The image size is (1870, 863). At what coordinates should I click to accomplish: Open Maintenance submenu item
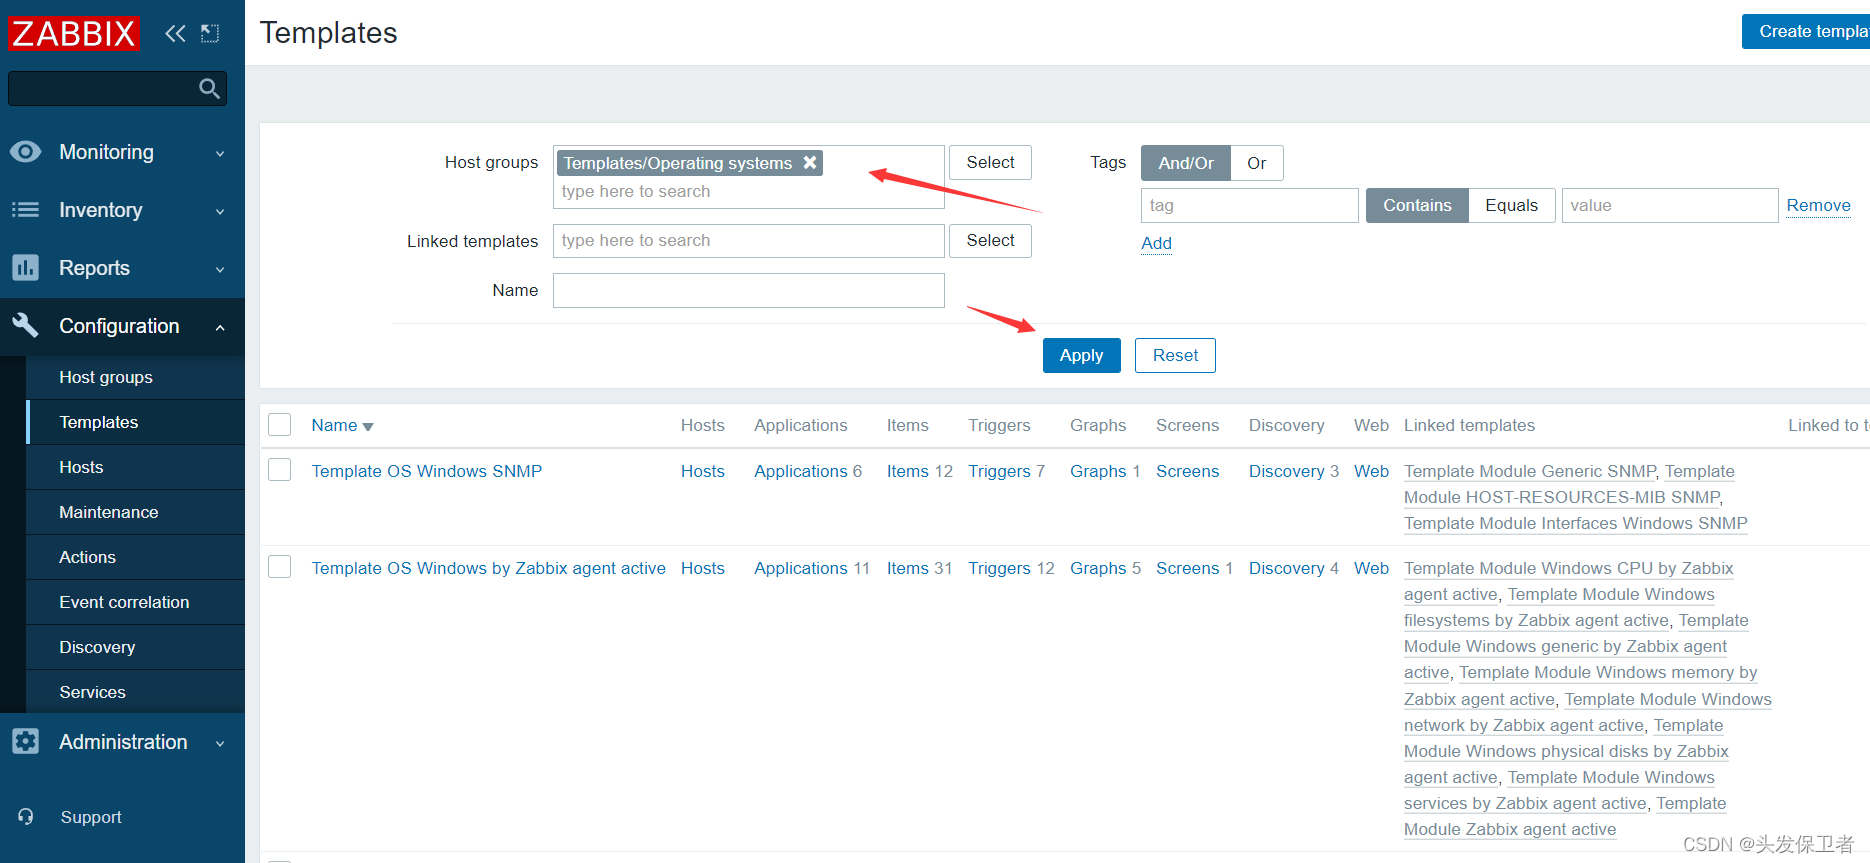click(x=136, y=512)
